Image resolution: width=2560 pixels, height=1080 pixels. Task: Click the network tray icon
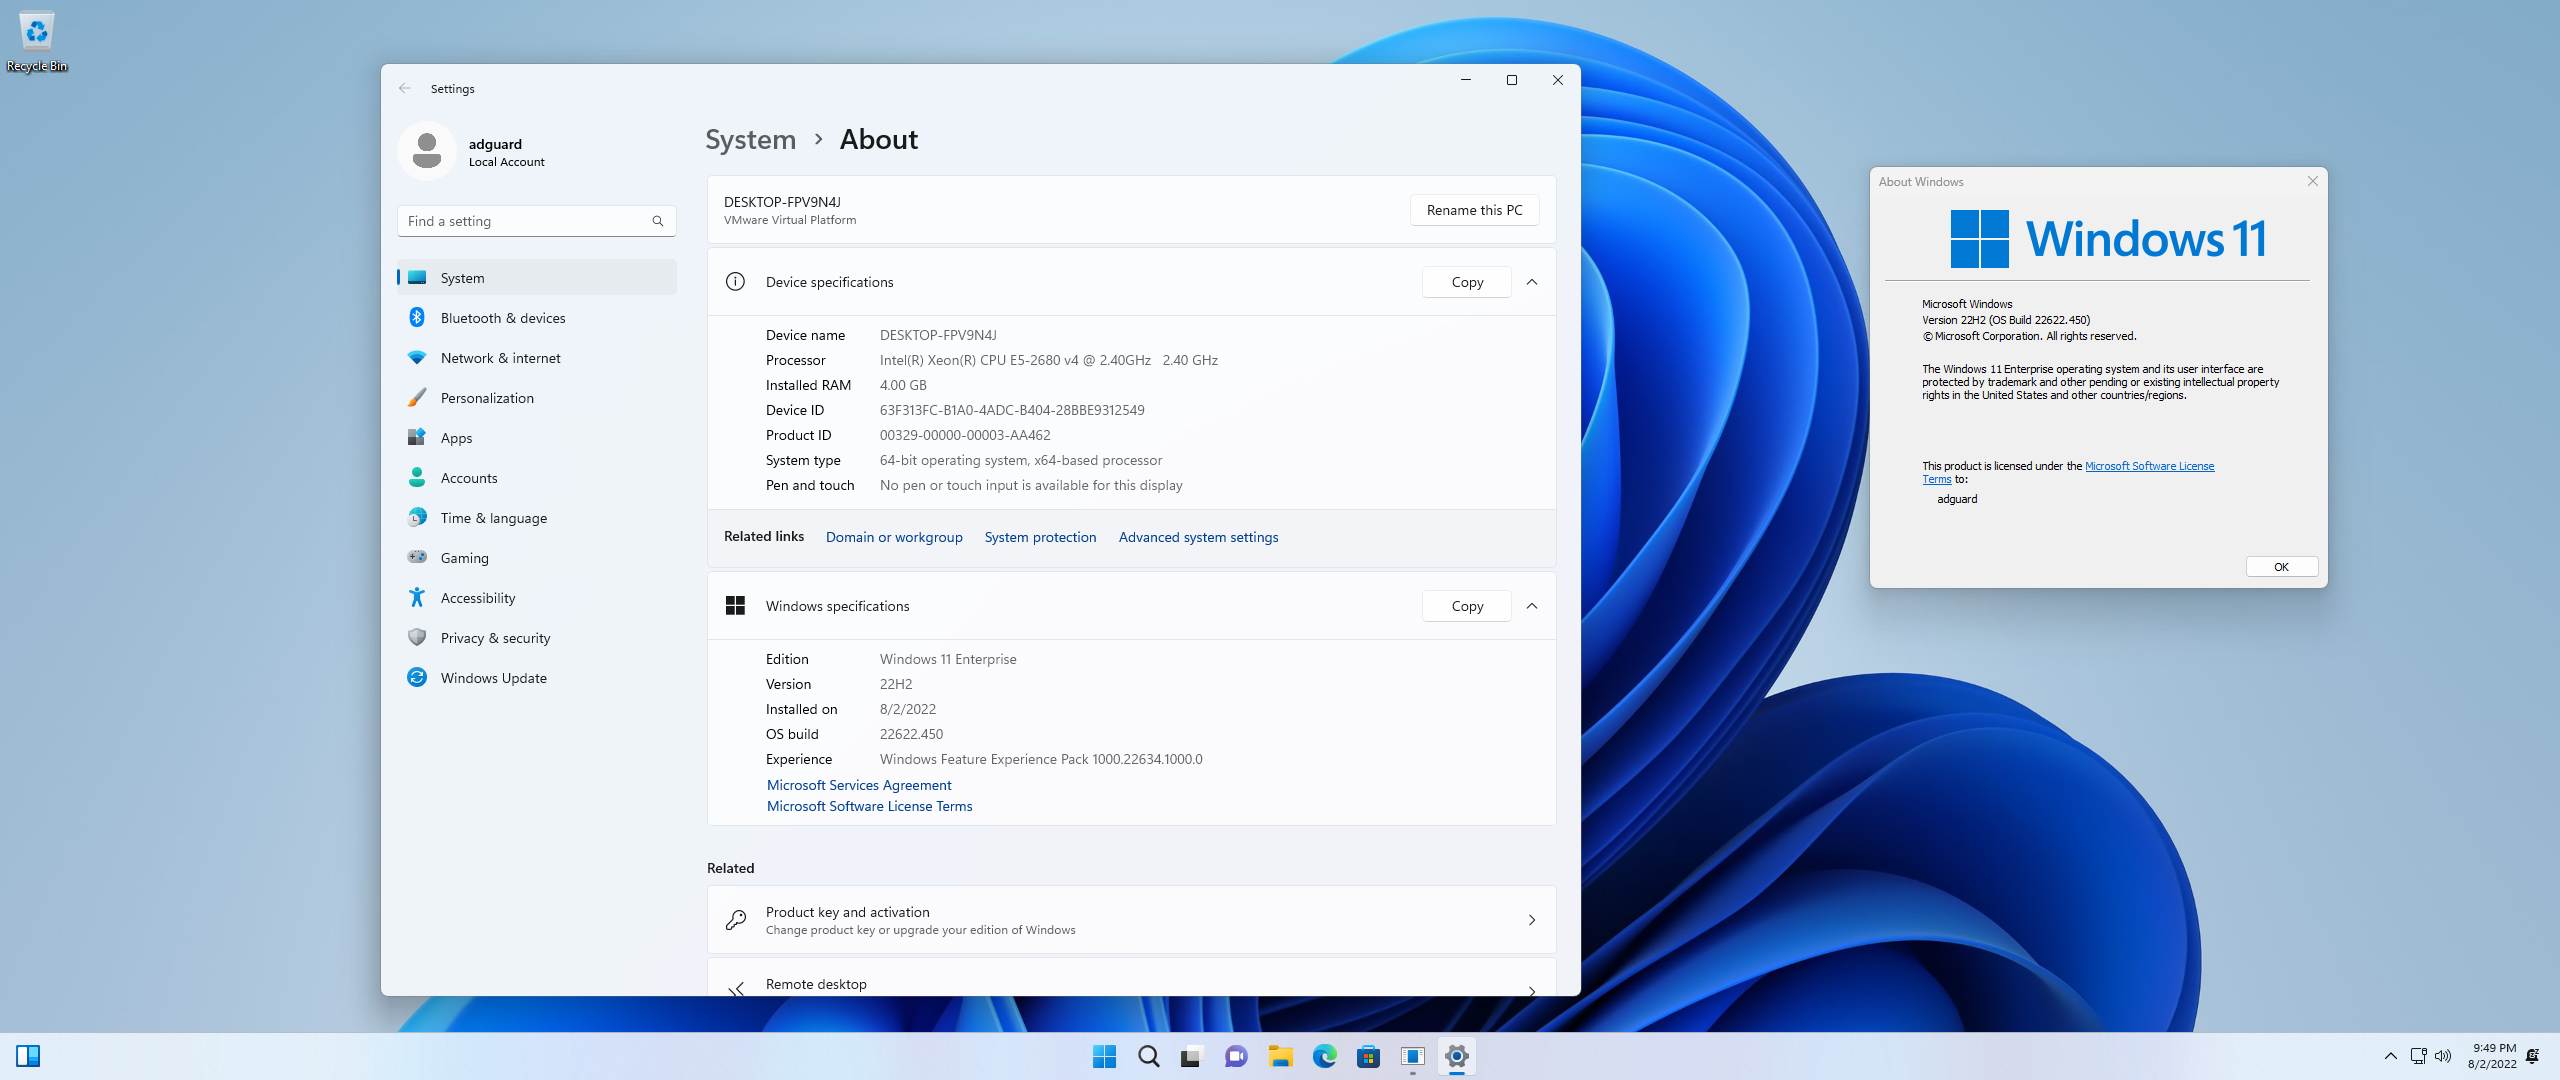[x=2418, y=1056]
